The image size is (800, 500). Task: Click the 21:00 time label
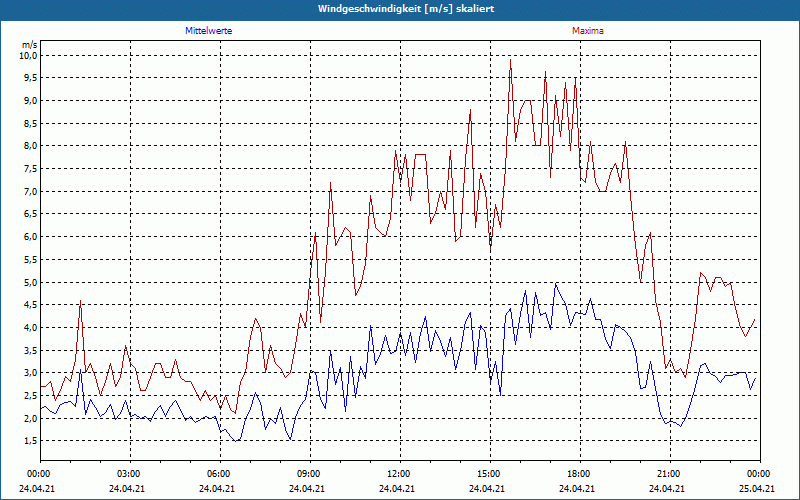tap(669, 474)
